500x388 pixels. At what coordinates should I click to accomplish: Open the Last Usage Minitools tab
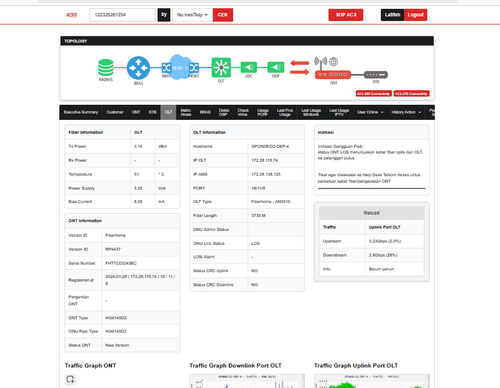tap(311, 112)
